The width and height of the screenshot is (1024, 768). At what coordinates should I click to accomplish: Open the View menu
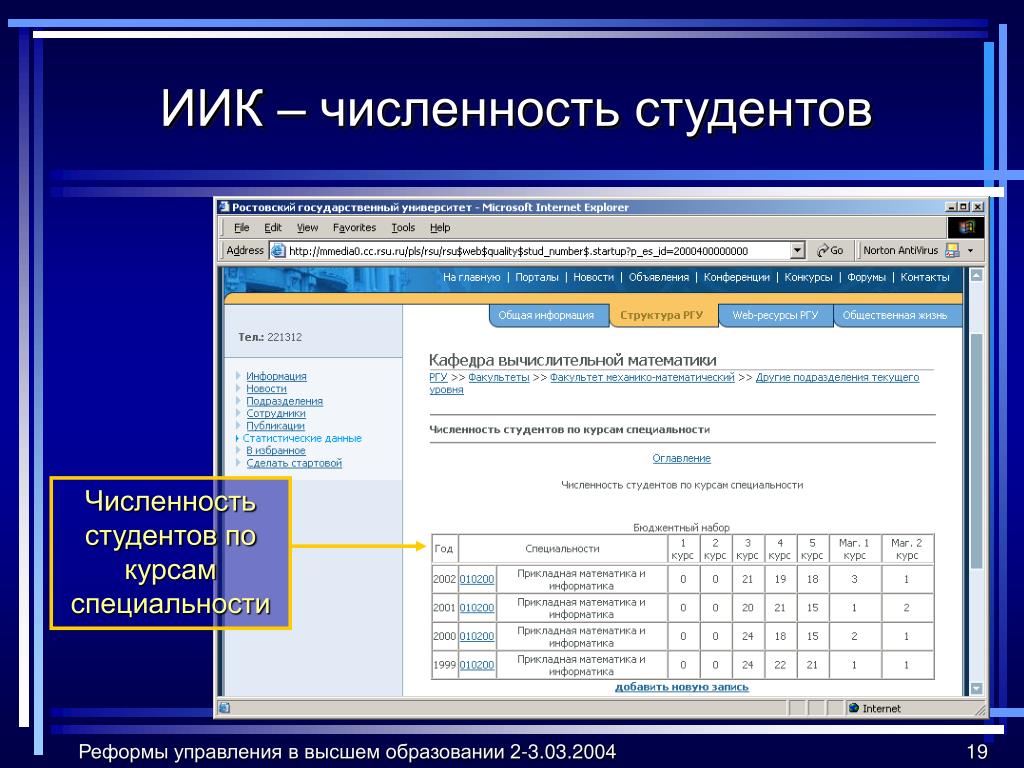307,227
